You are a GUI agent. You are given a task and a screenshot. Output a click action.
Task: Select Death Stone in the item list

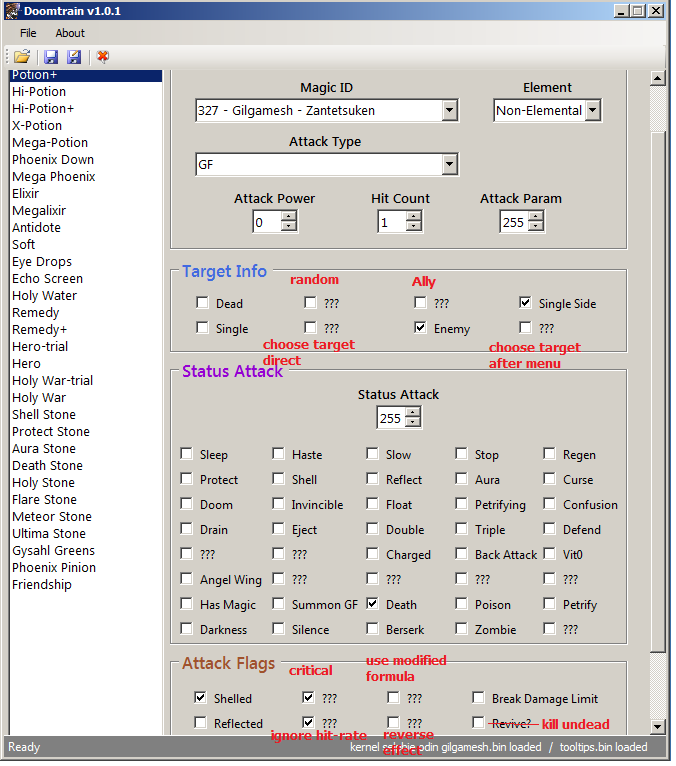pos(86,466)
